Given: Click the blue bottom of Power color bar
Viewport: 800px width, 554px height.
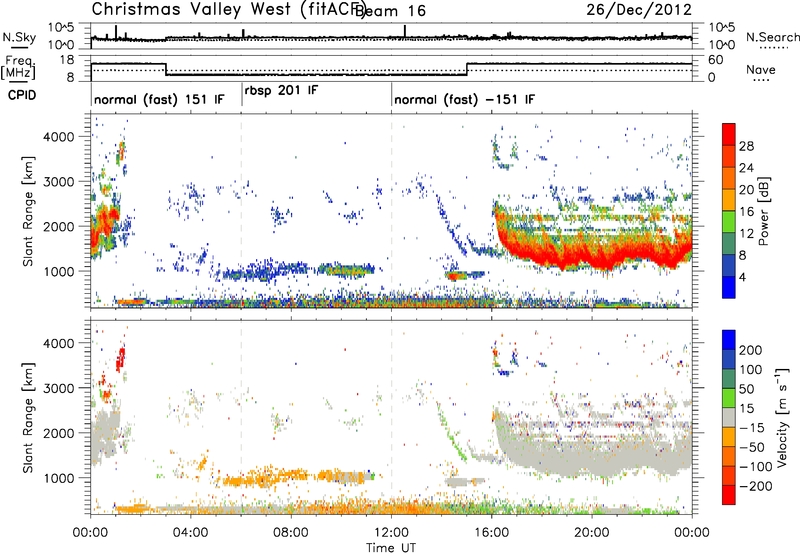Looking at the screenshot, I should (x=729, y=288).
